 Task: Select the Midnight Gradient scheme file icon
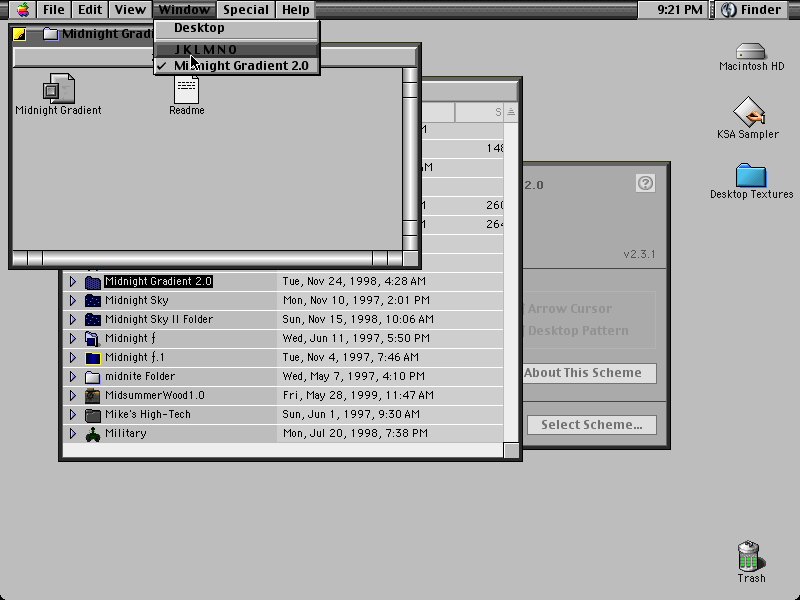click(x=59, y=89)
